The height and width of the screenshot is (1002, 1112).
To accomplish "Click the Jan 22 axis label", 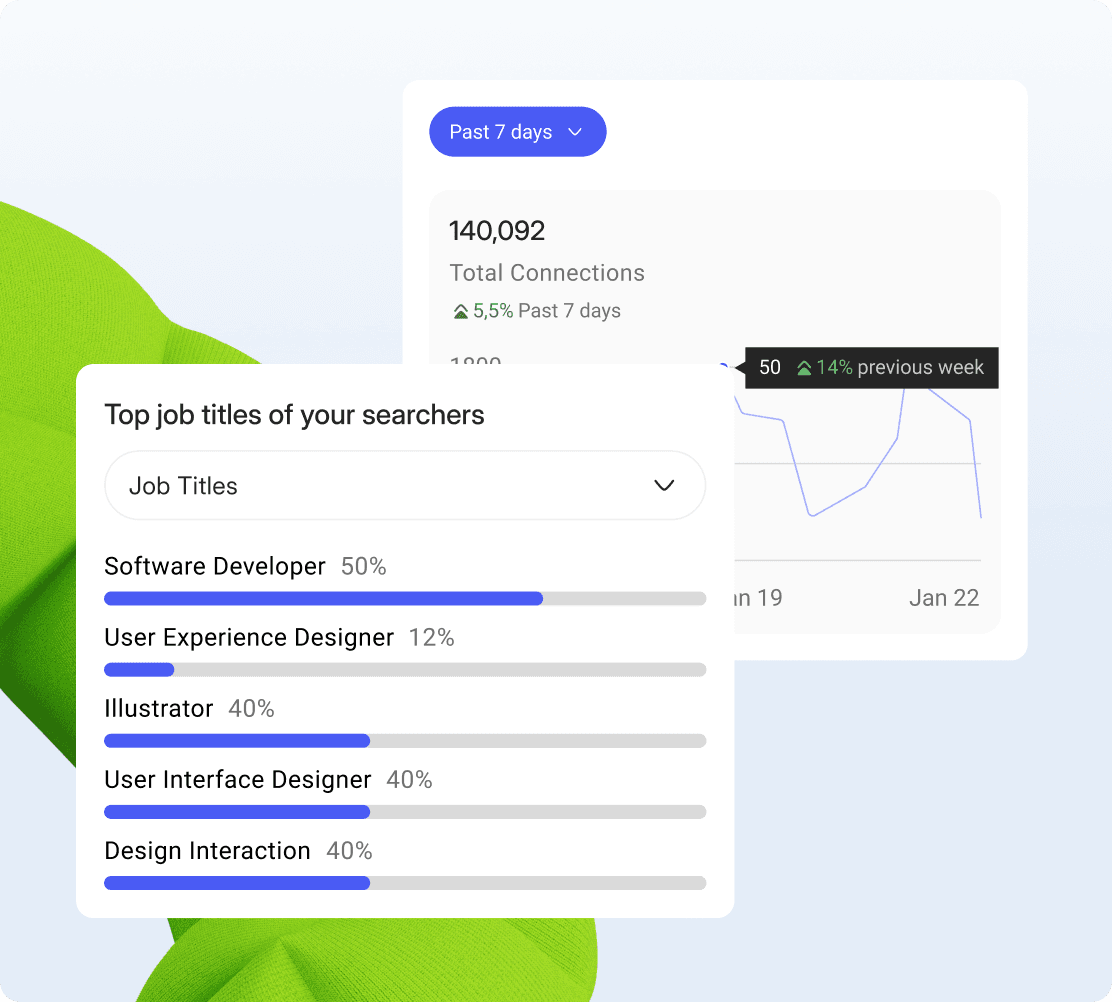I will click(x=944, y=597).
